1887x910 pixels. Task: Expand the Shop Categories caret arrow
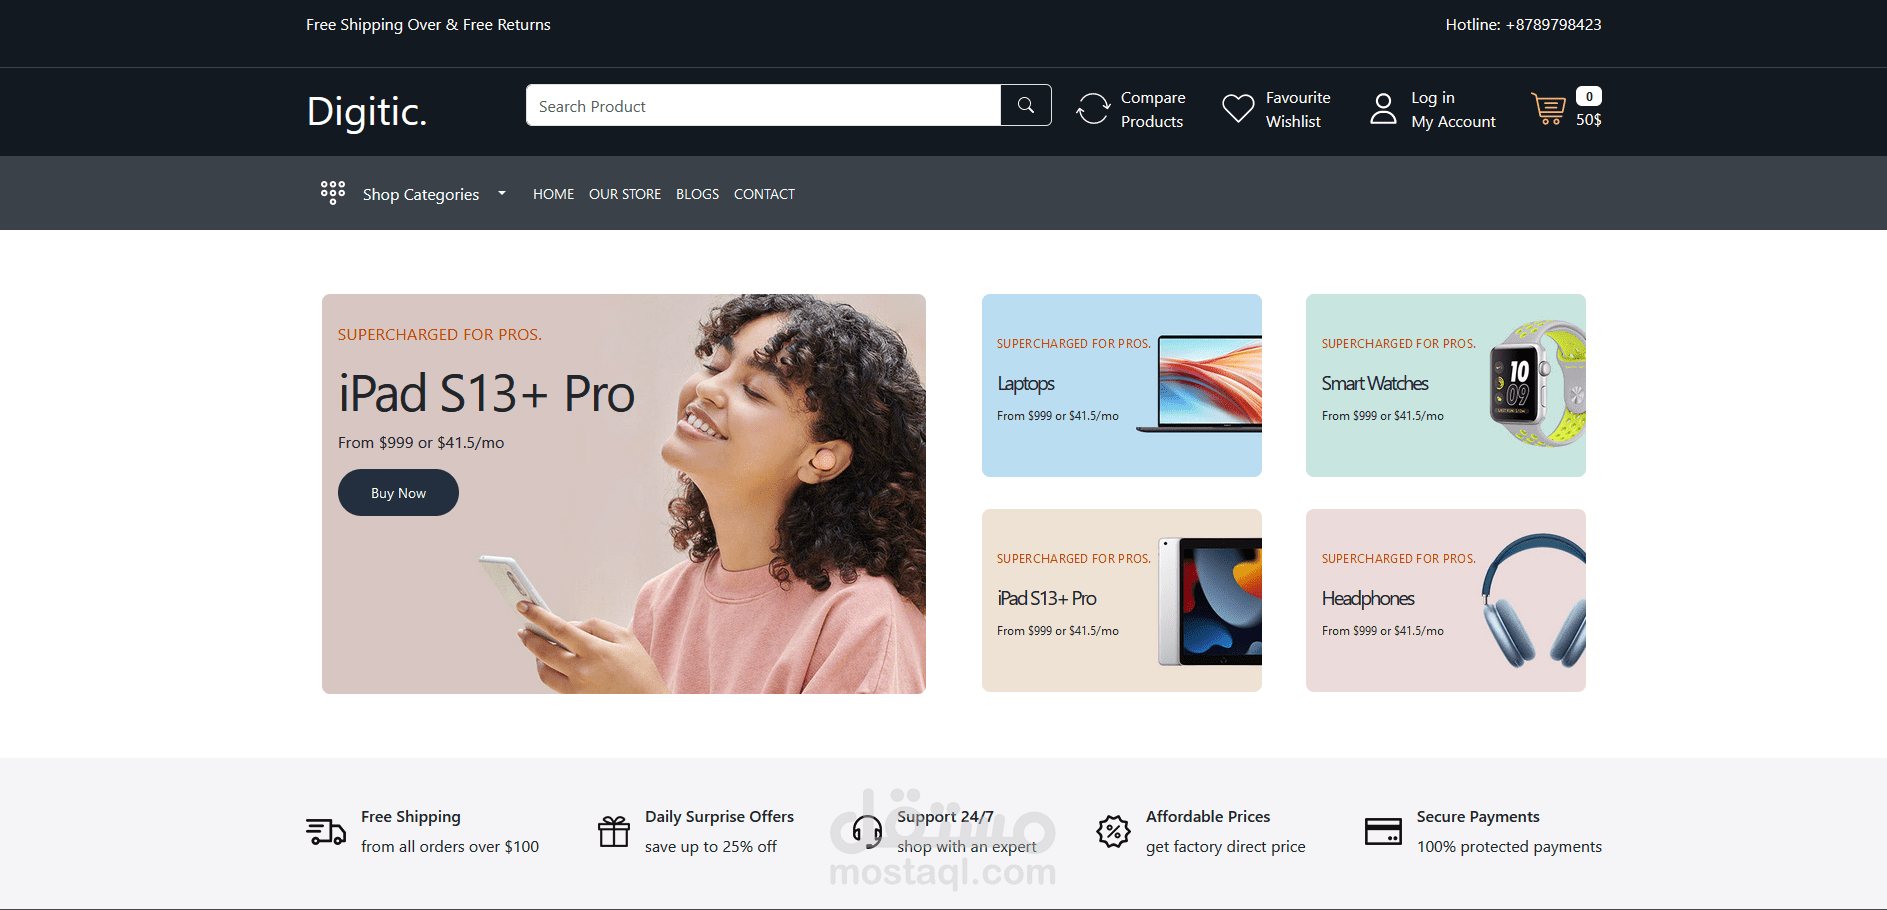point(501,193)
